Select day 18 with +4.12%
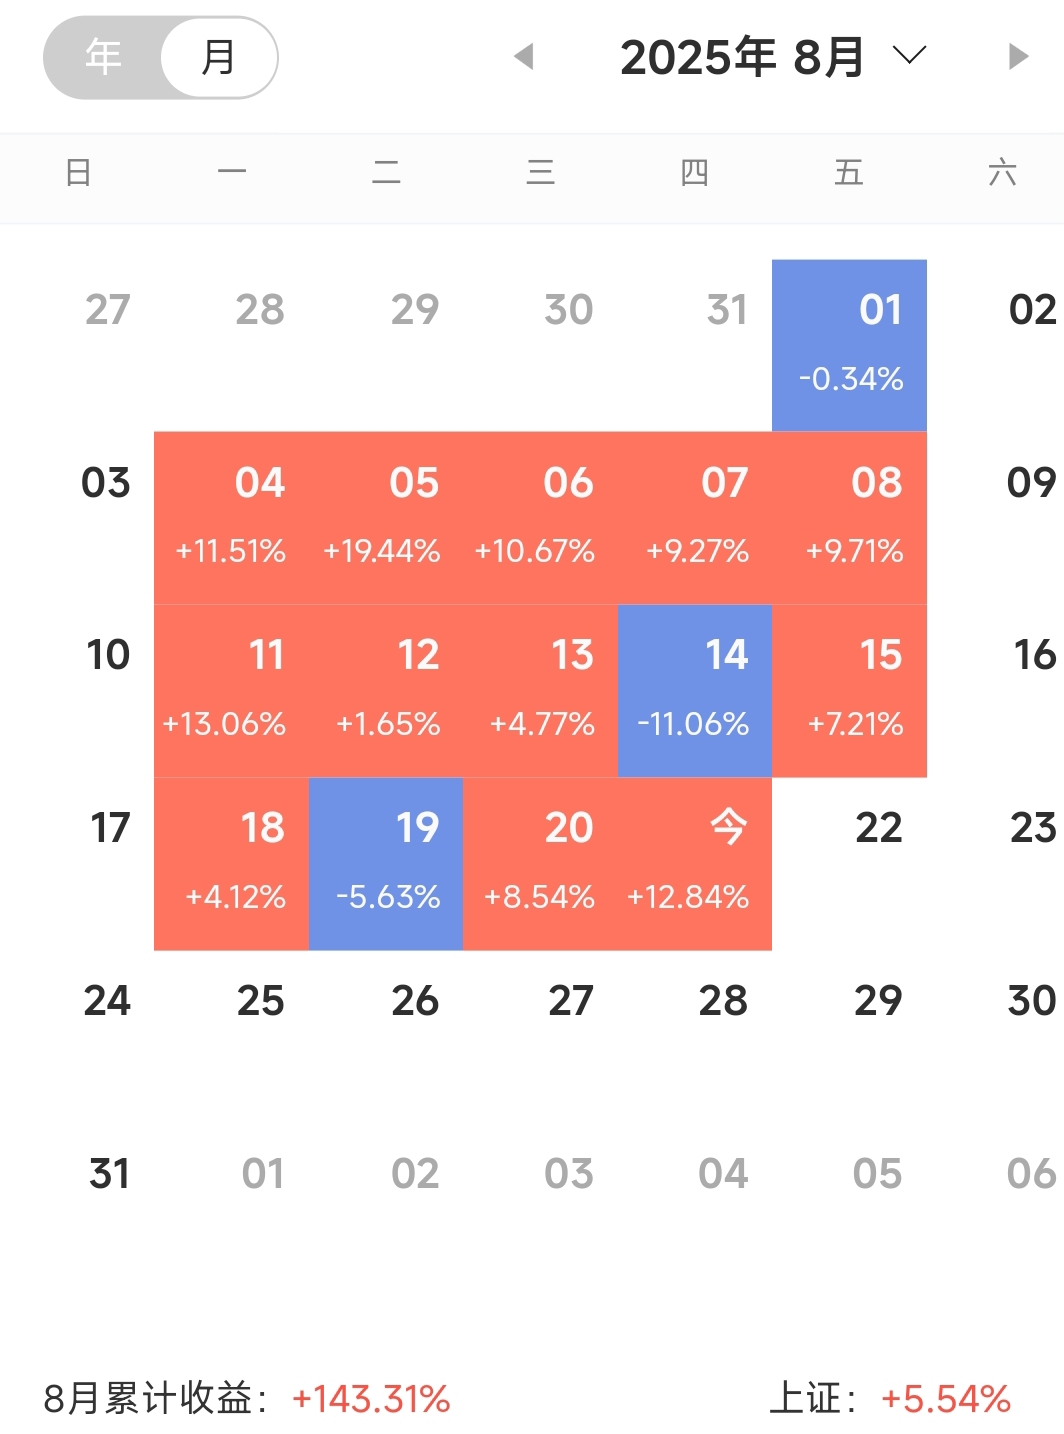The width and height of the screenshot is (1064, 1434). click(231, 864)
